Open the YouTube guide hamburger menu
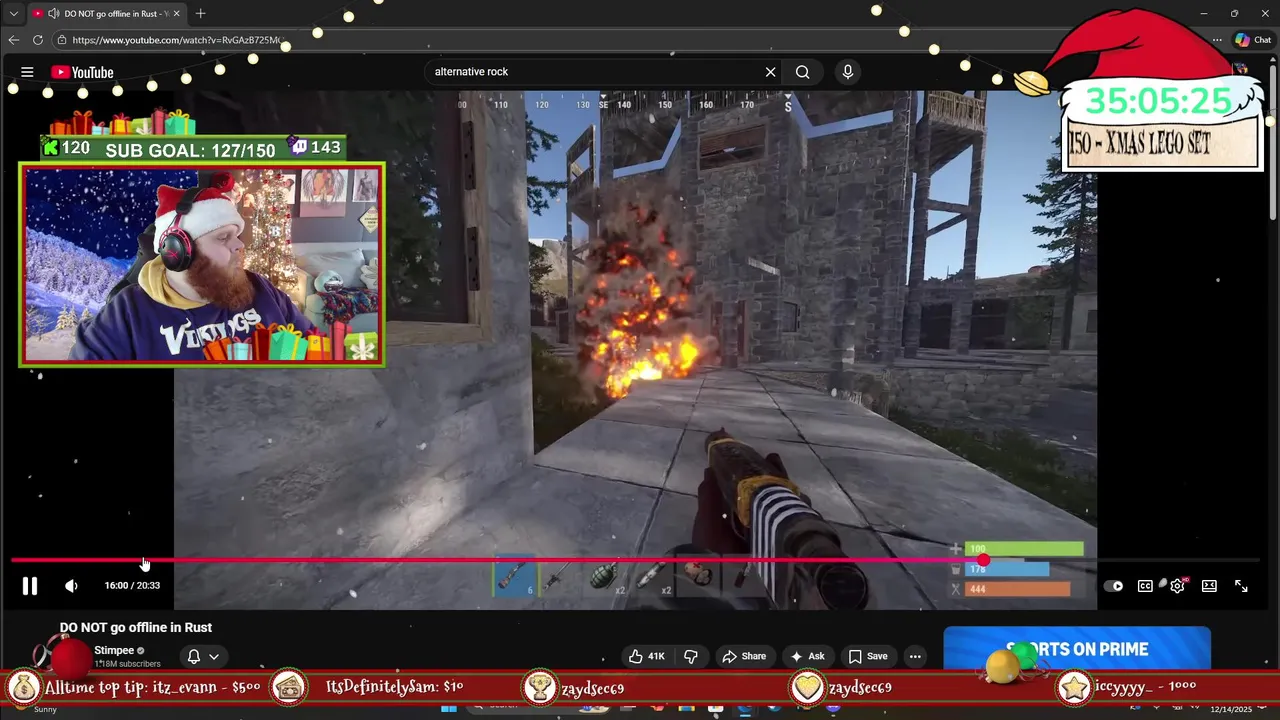The image size is (1280, 720). 27,72
